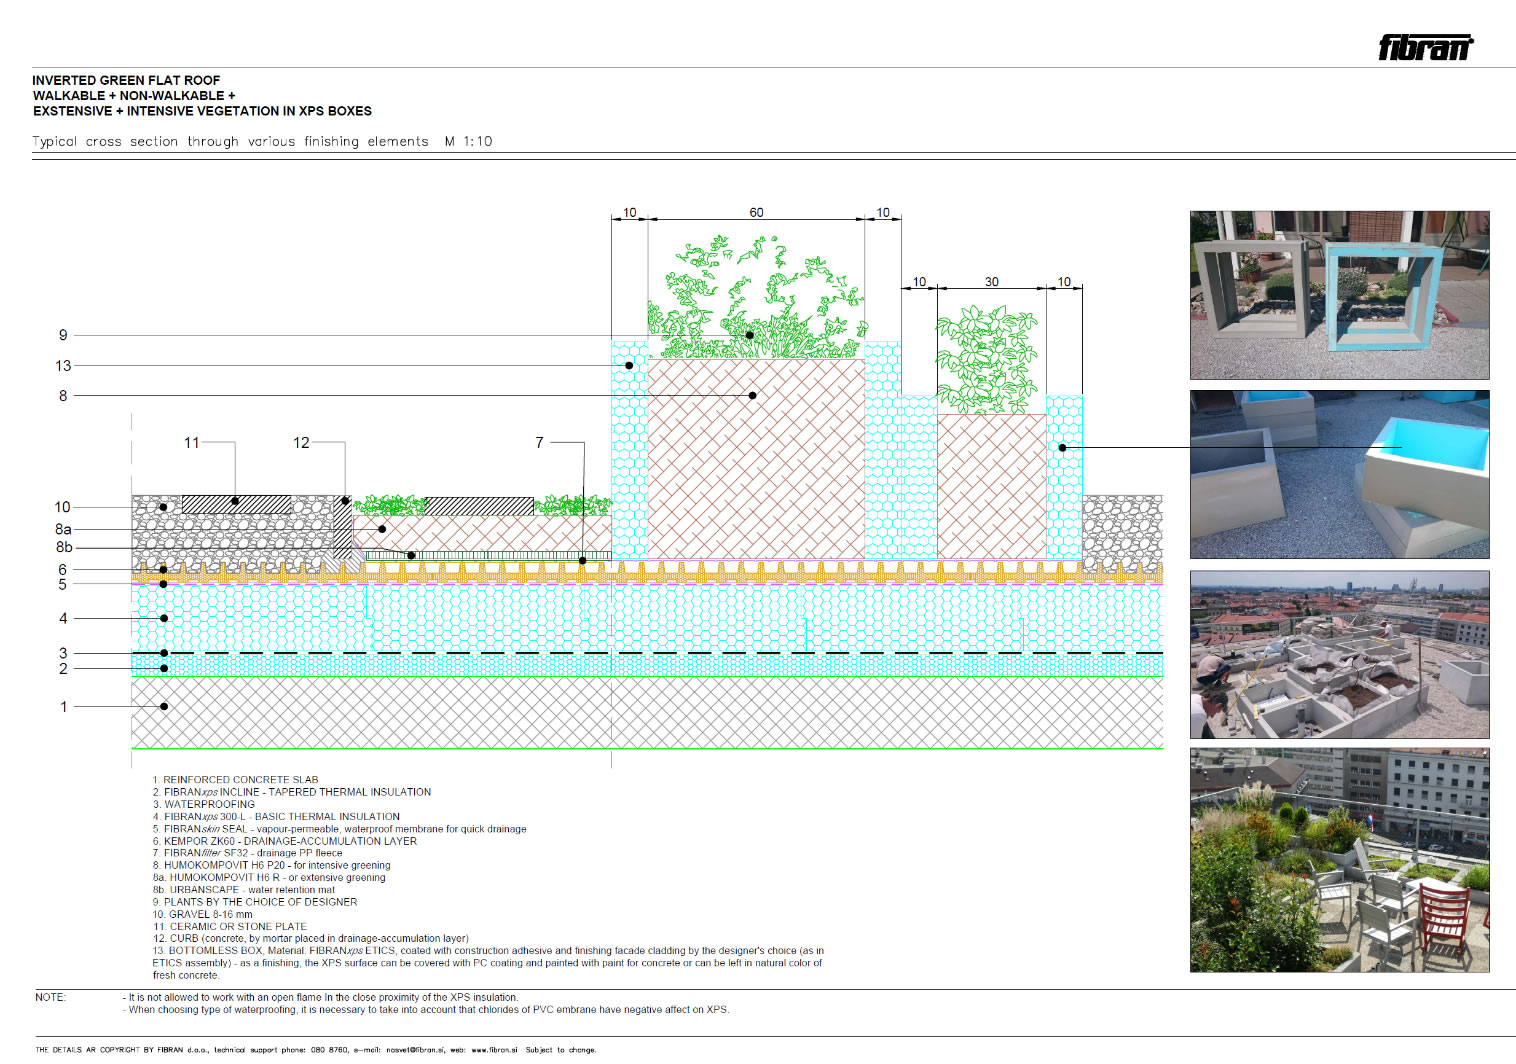The image size is (1516, 1064).
Task: Click callout number 8 on the left
Action: (x=63, y=396)
